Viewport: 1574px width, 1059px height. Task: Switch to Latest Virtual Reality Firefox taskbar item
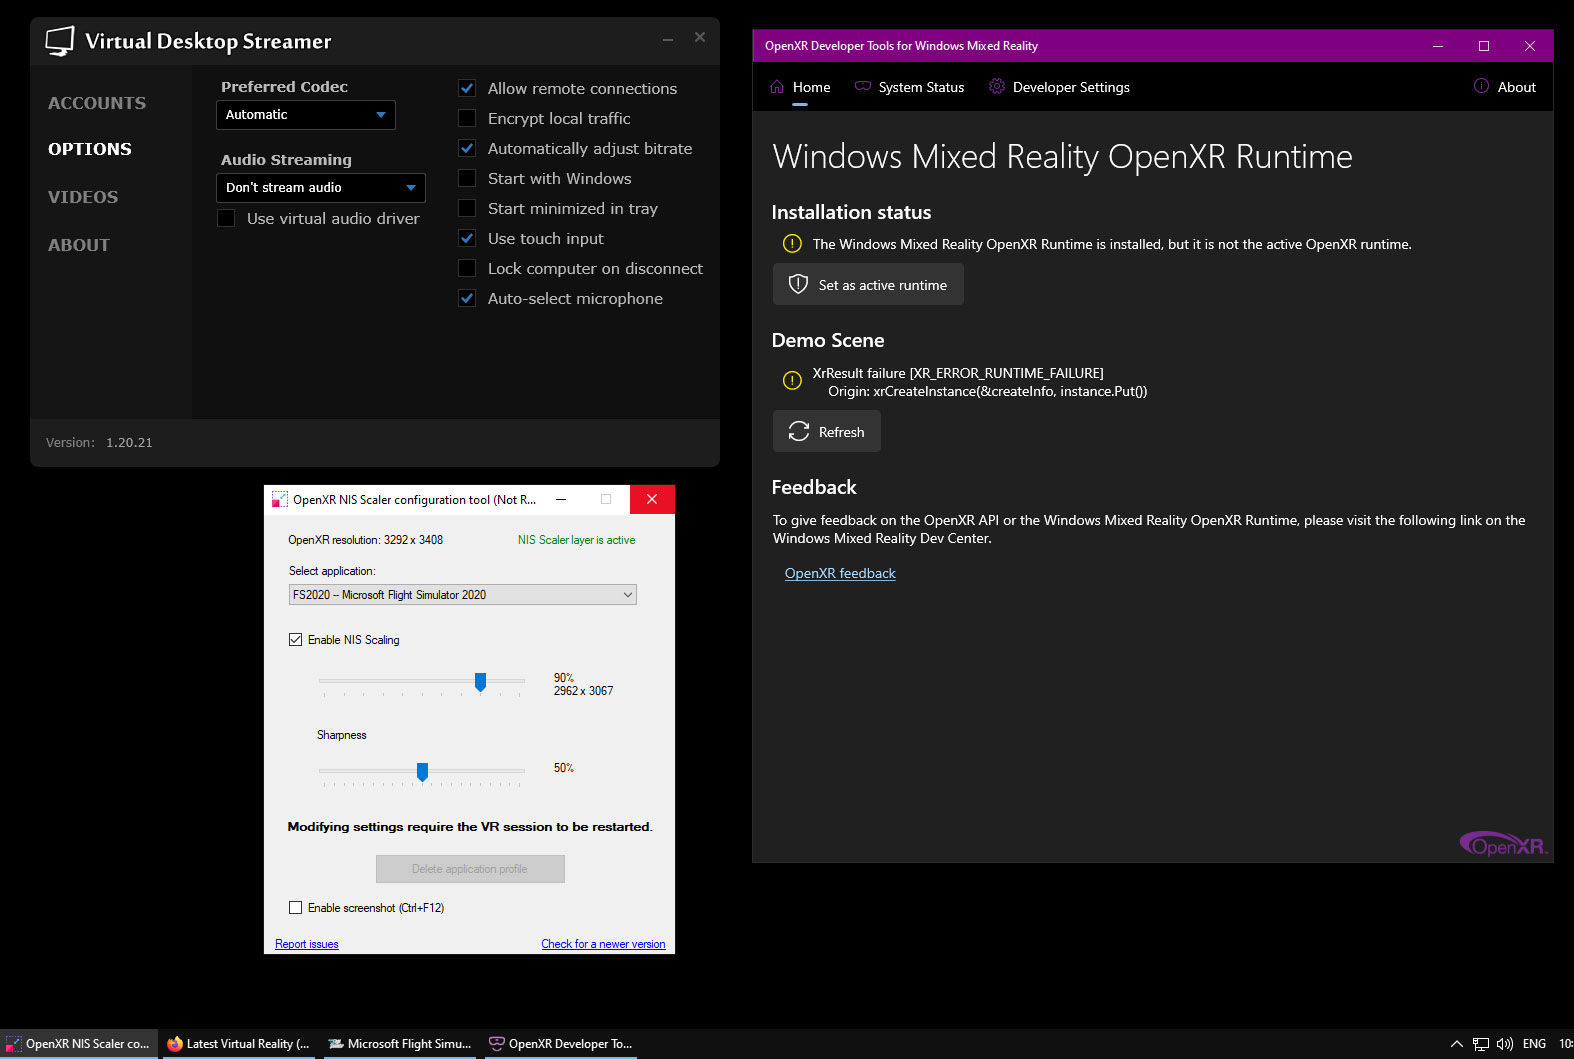click(x=239, y=1044)
